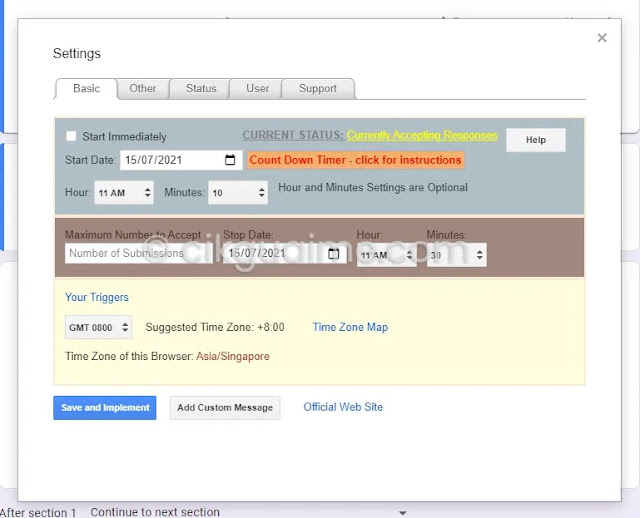640x518 pixels.
Task: Open calendar picker in Start Date field
Action: (230, 160)
